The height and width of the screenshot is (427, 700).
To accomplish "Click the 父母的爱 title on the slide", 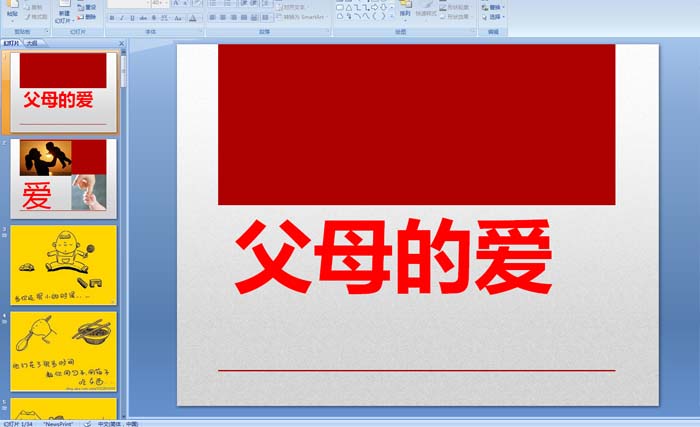I will coord(394,257).
